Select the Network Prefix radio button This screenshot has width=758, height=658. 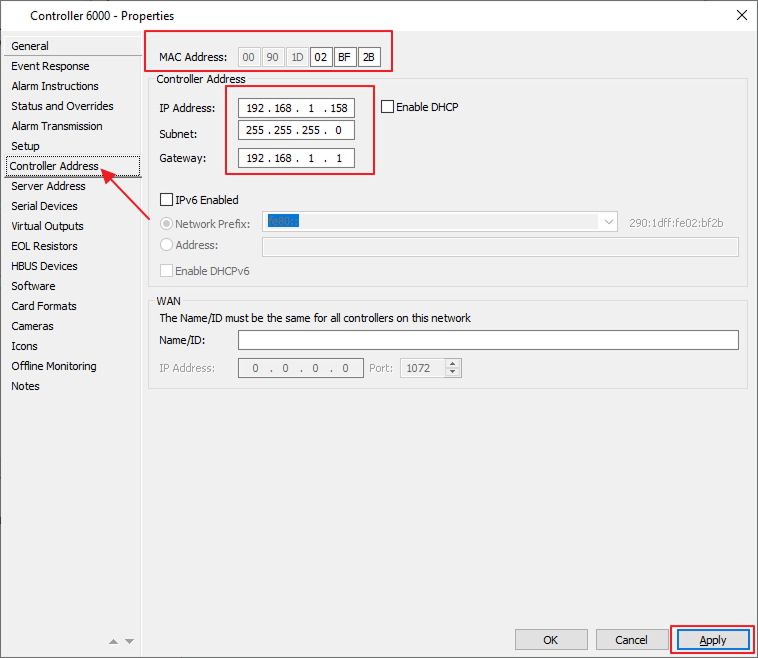pyautogui.click(x=167, y=223)
